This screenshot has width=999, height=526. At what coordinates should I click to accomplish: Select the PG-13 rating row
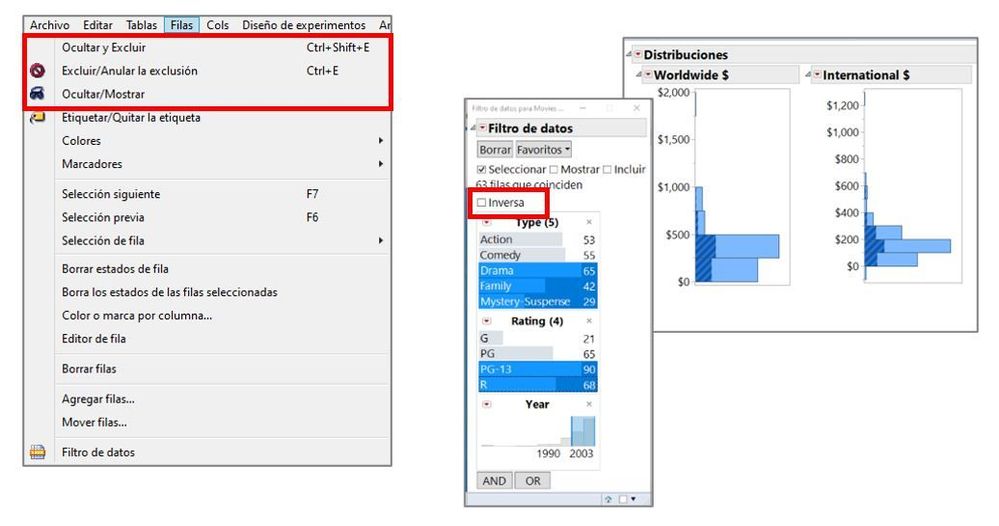click(537, 369)
